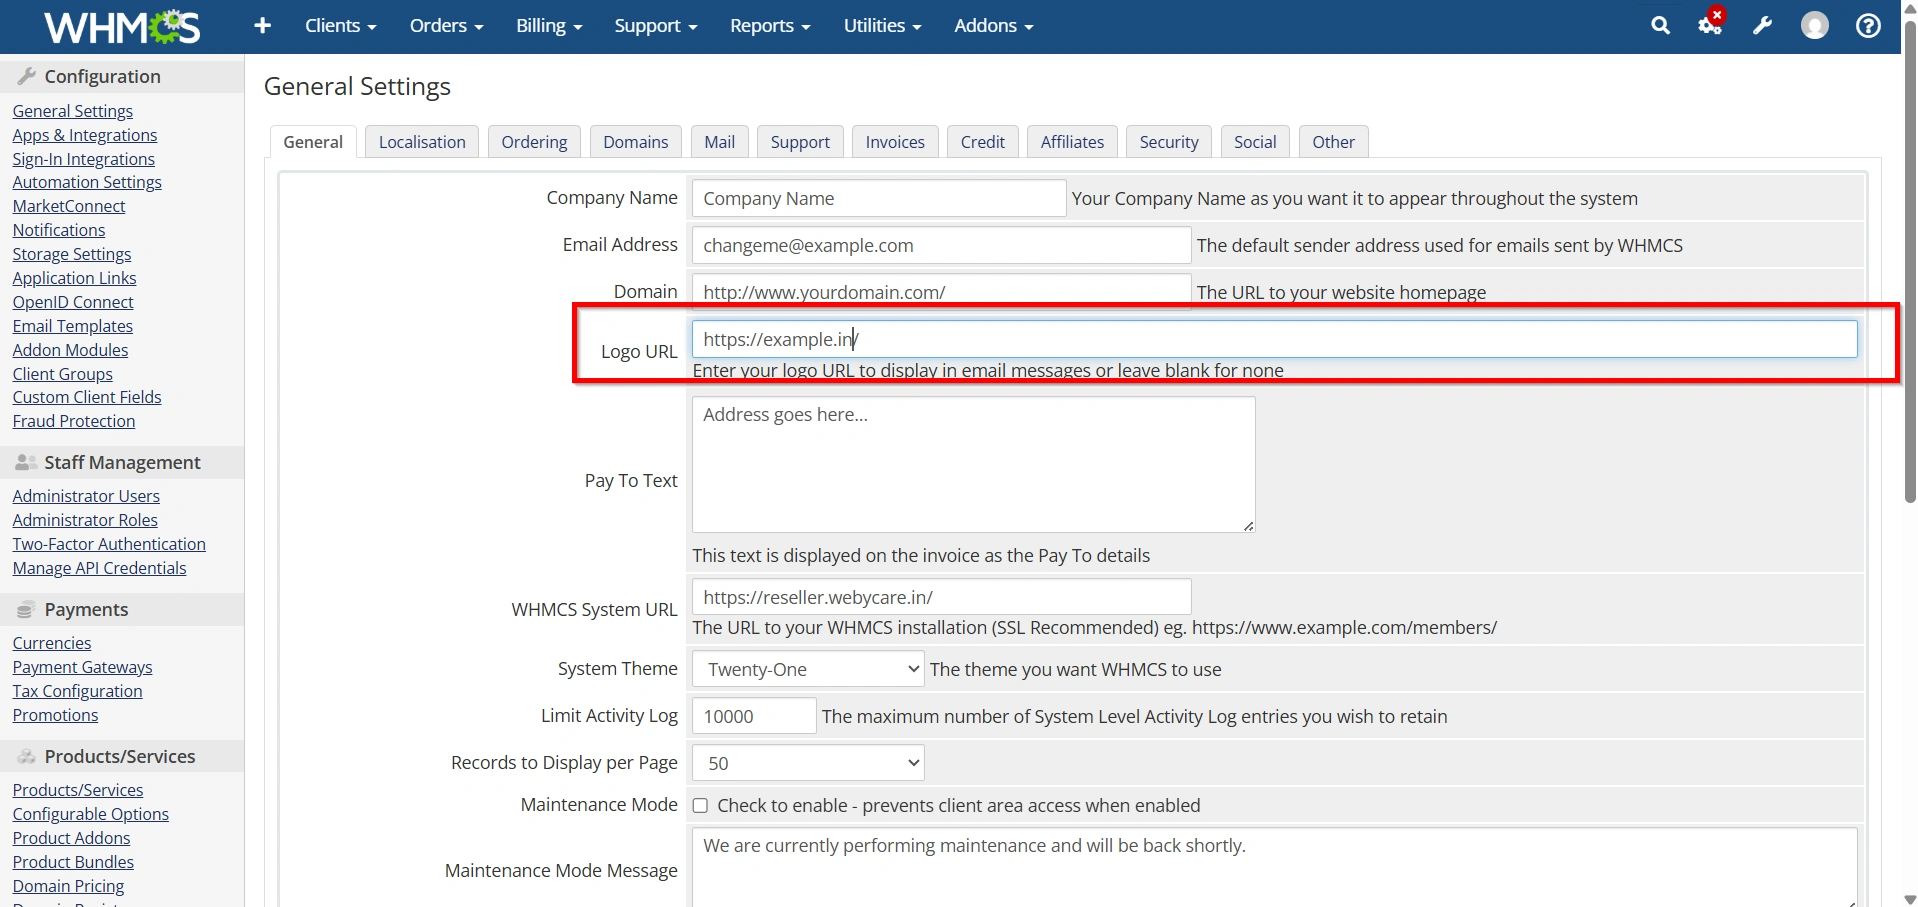The height and width of the screenshot is (907, 1918).
Task: Click the Company Name input field
Action: (x=879, y=198)
